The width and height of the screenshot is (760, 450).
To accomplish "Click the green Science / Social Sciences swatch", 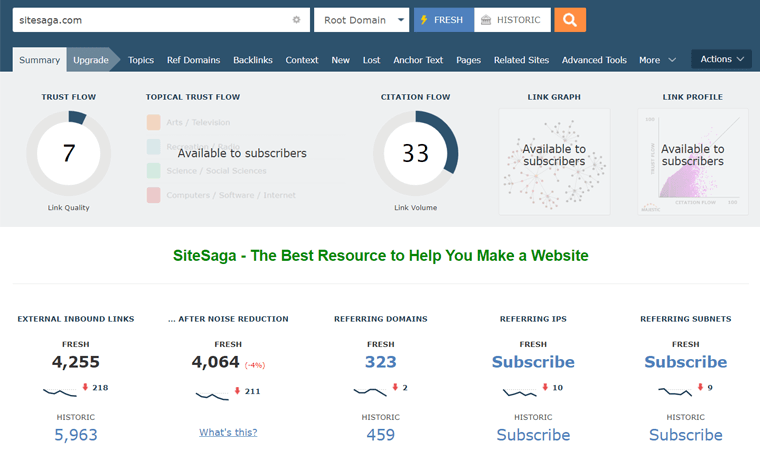I will [x=154, y=171].
